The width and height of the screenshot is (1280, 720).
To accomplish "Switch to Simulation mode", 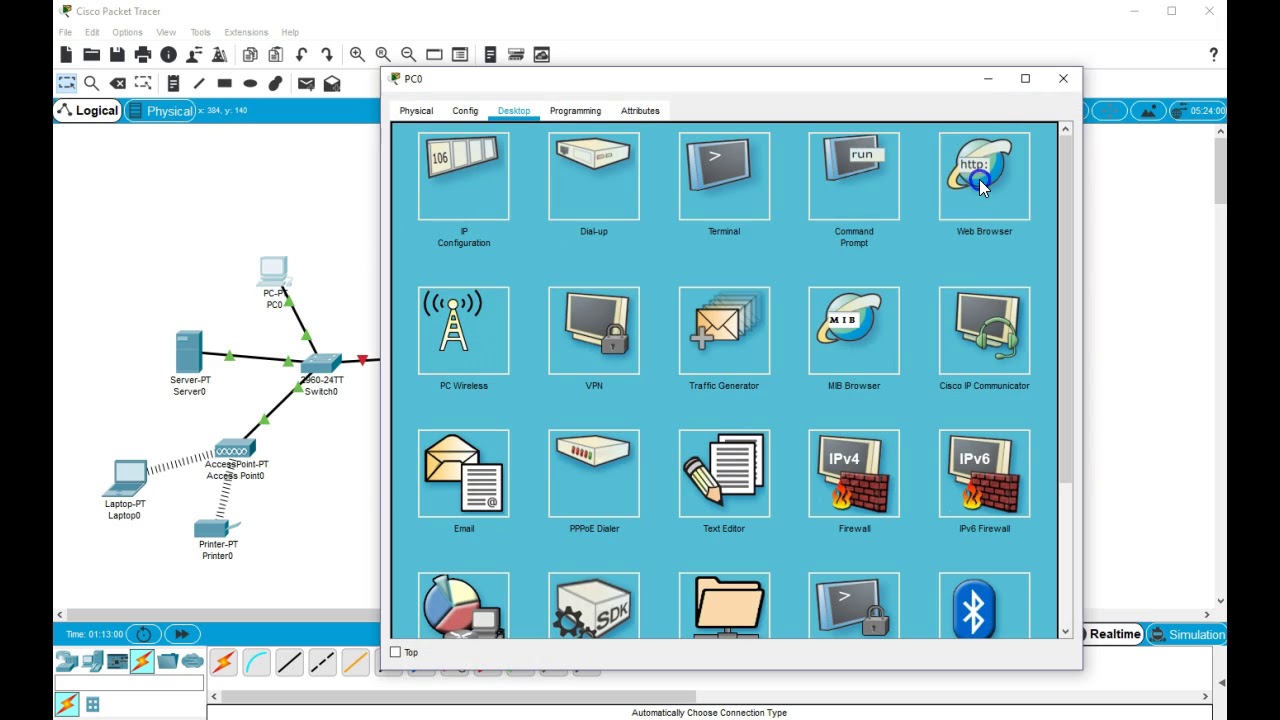I will [1191, 634].
